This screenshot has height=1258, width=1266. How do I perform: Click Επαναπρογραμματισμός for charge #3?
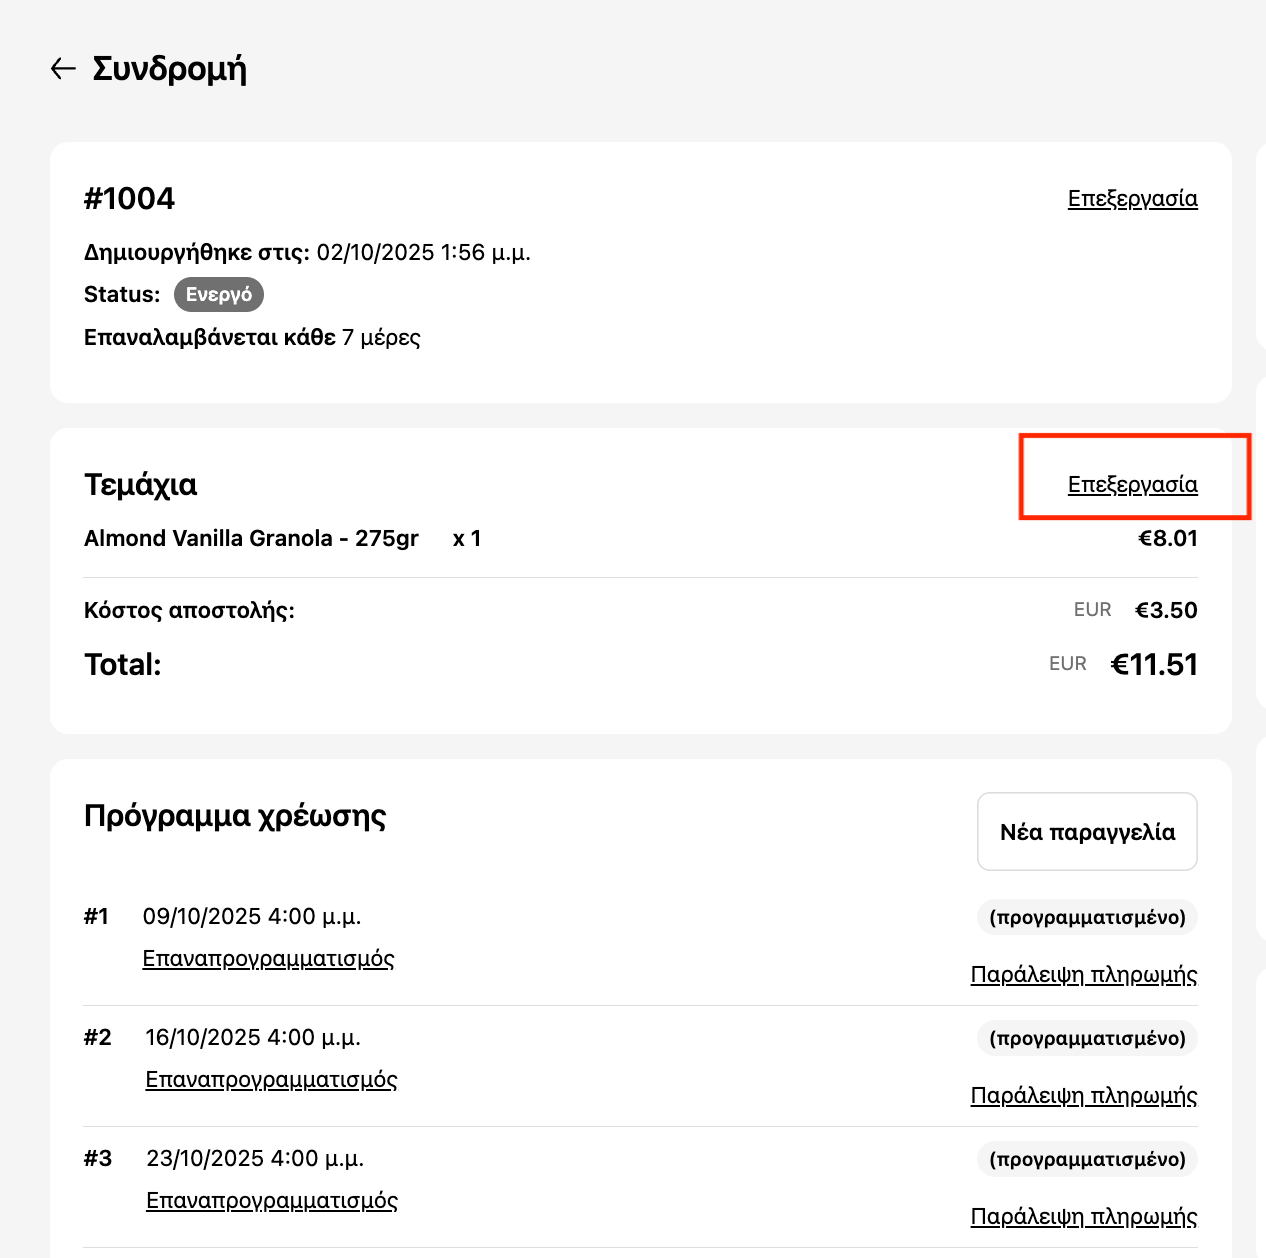click(272, 1201)
